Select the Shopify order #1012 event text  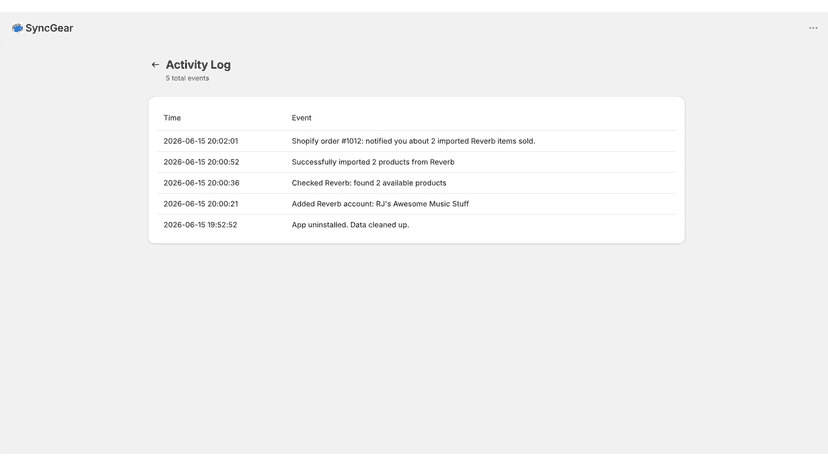coord(413,141)
